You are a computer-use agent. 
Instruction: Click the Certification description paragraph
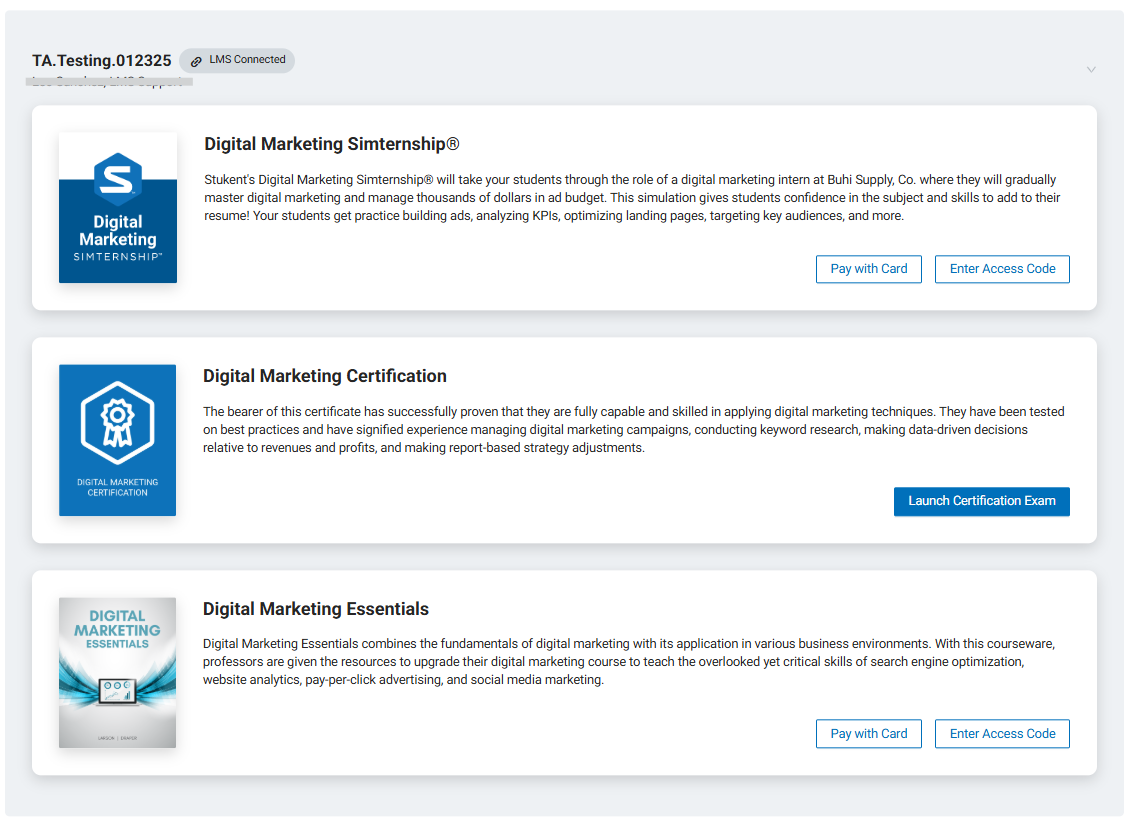coord(633,430)
